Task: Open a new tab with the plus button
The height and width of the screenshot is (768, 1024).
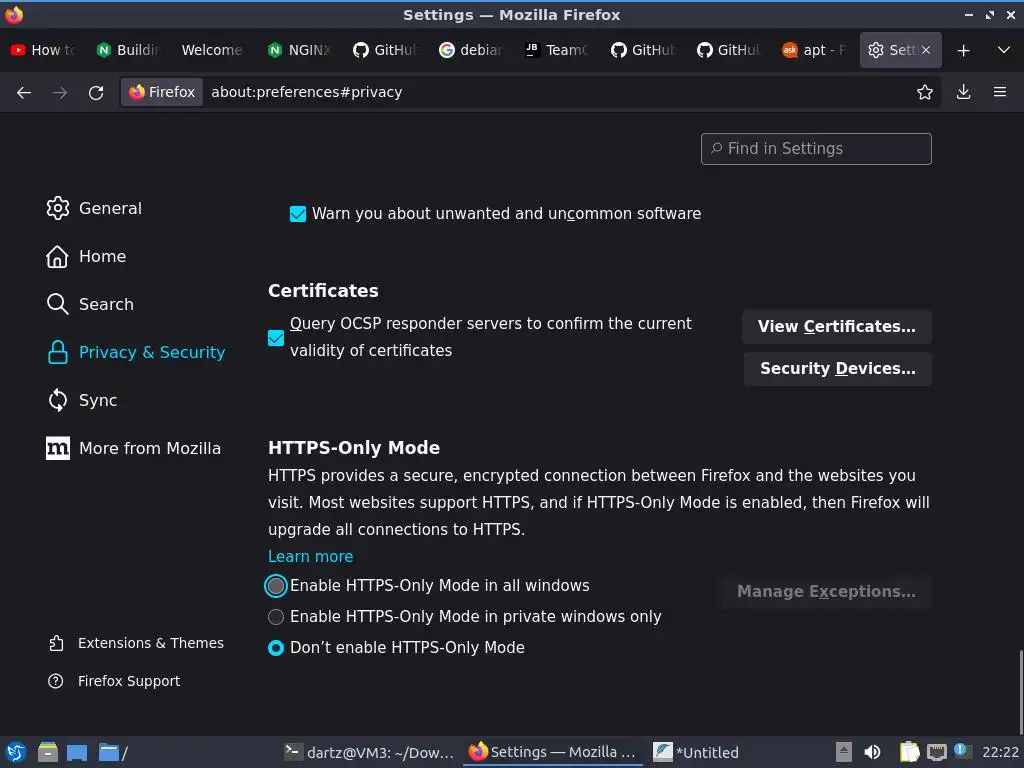Action: pos(963,50)
